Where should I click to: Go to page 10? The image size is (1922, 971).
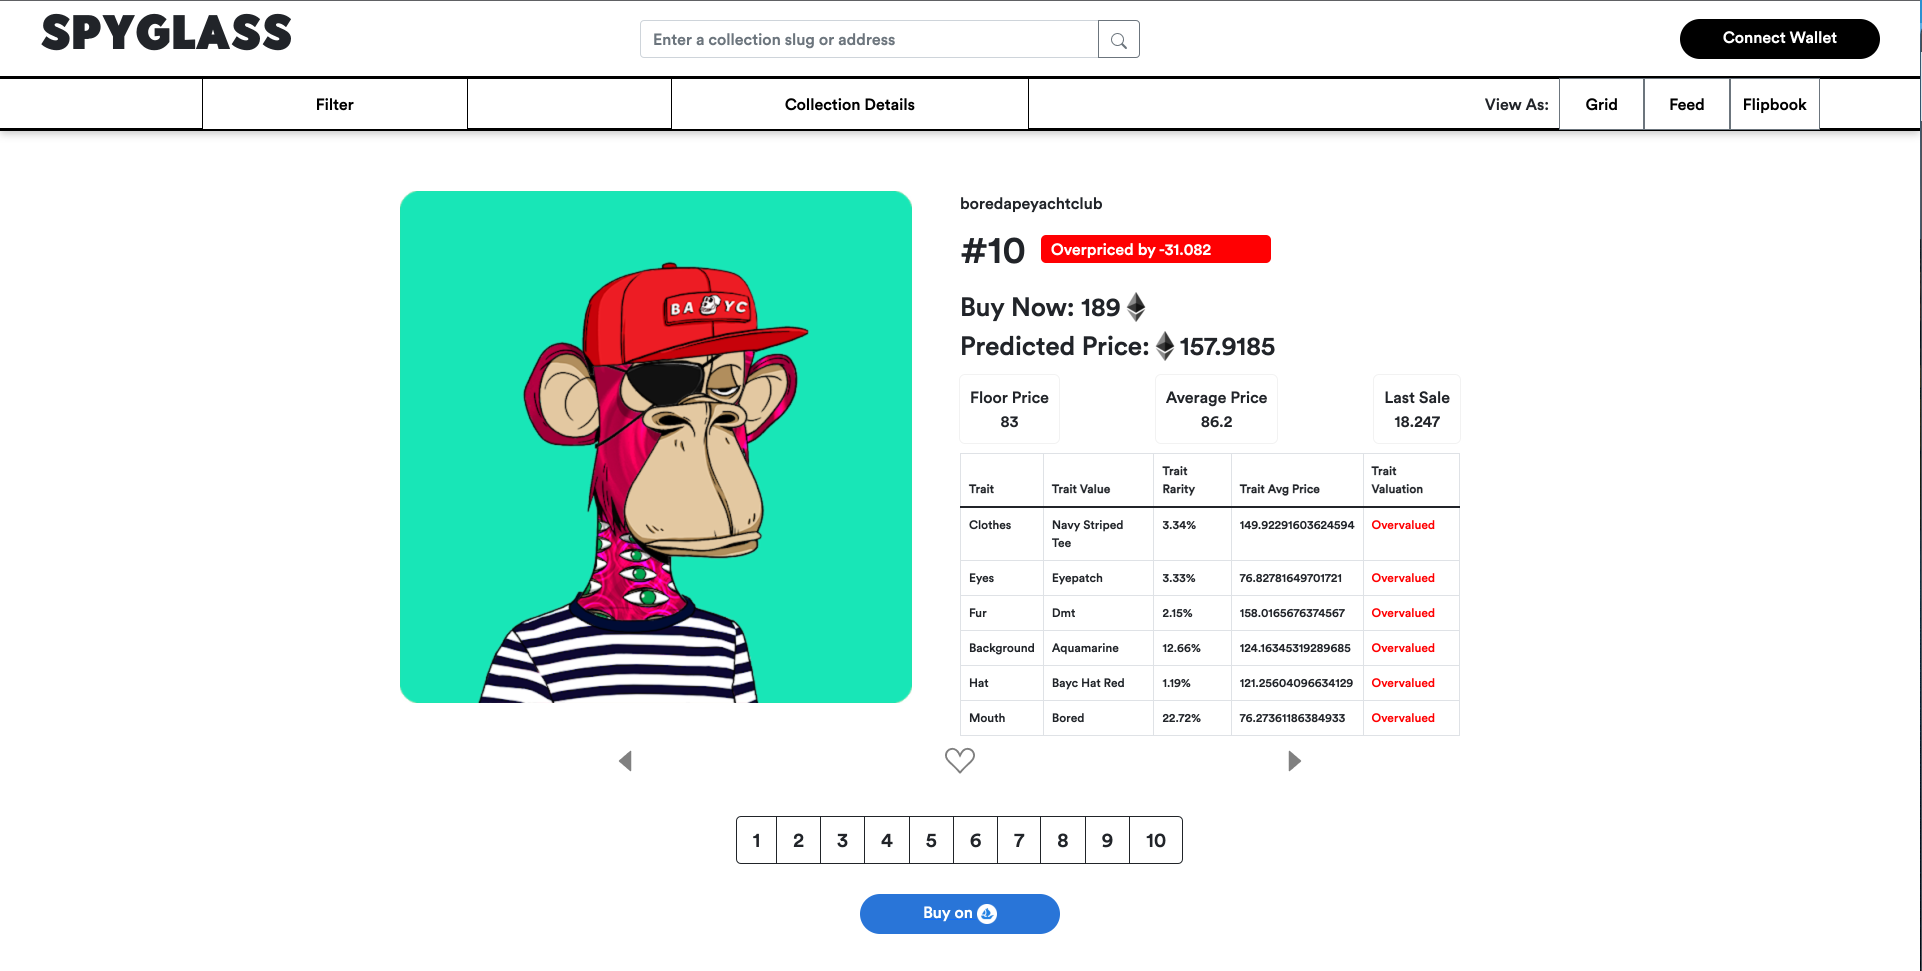[1156, 840]
